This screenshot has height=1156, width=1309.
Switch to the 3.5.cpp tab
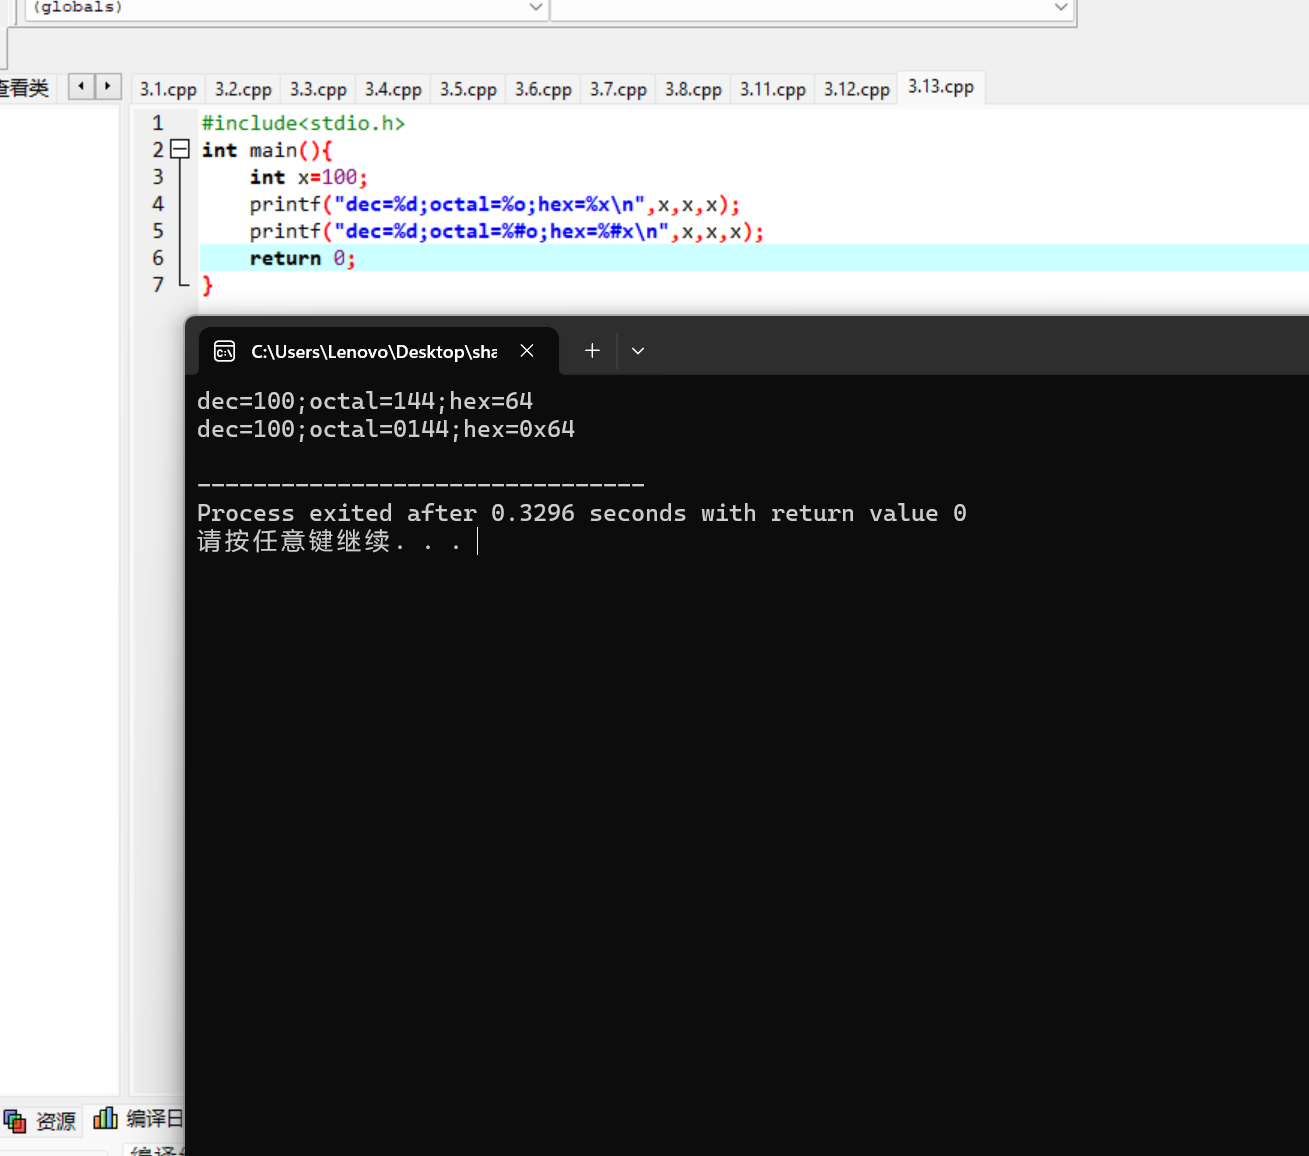[x=468, y=89]
